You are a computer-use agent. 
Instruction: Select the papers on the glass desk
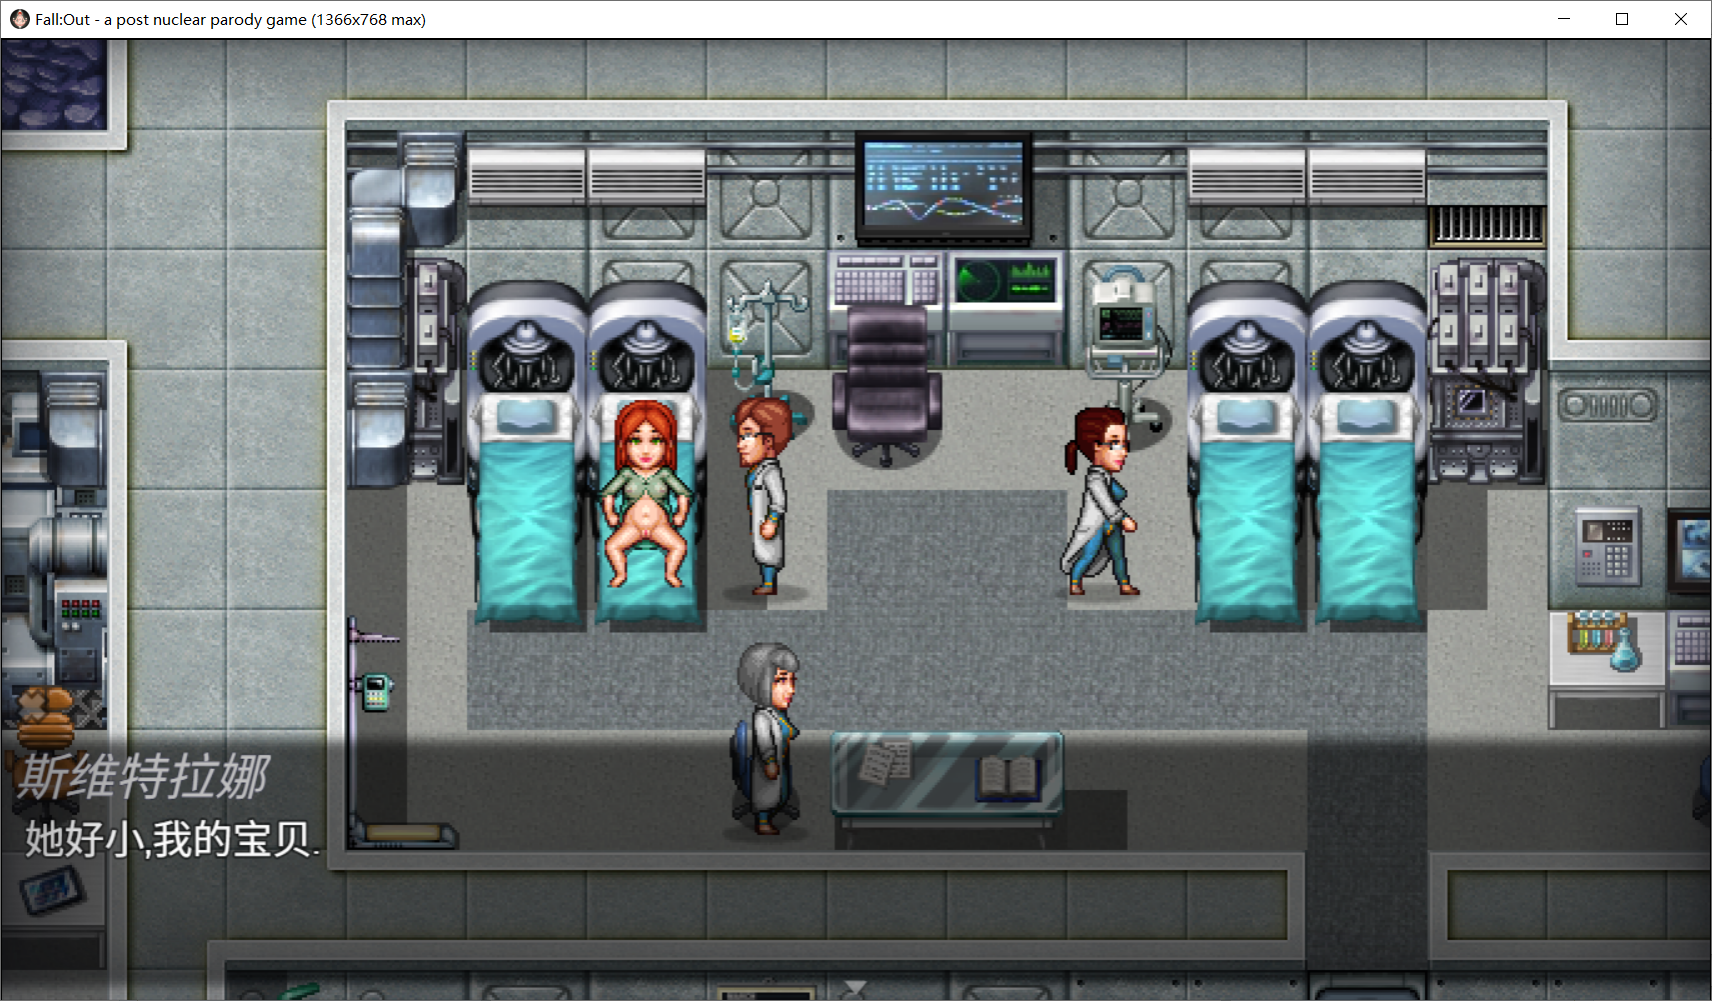[886, 762]
